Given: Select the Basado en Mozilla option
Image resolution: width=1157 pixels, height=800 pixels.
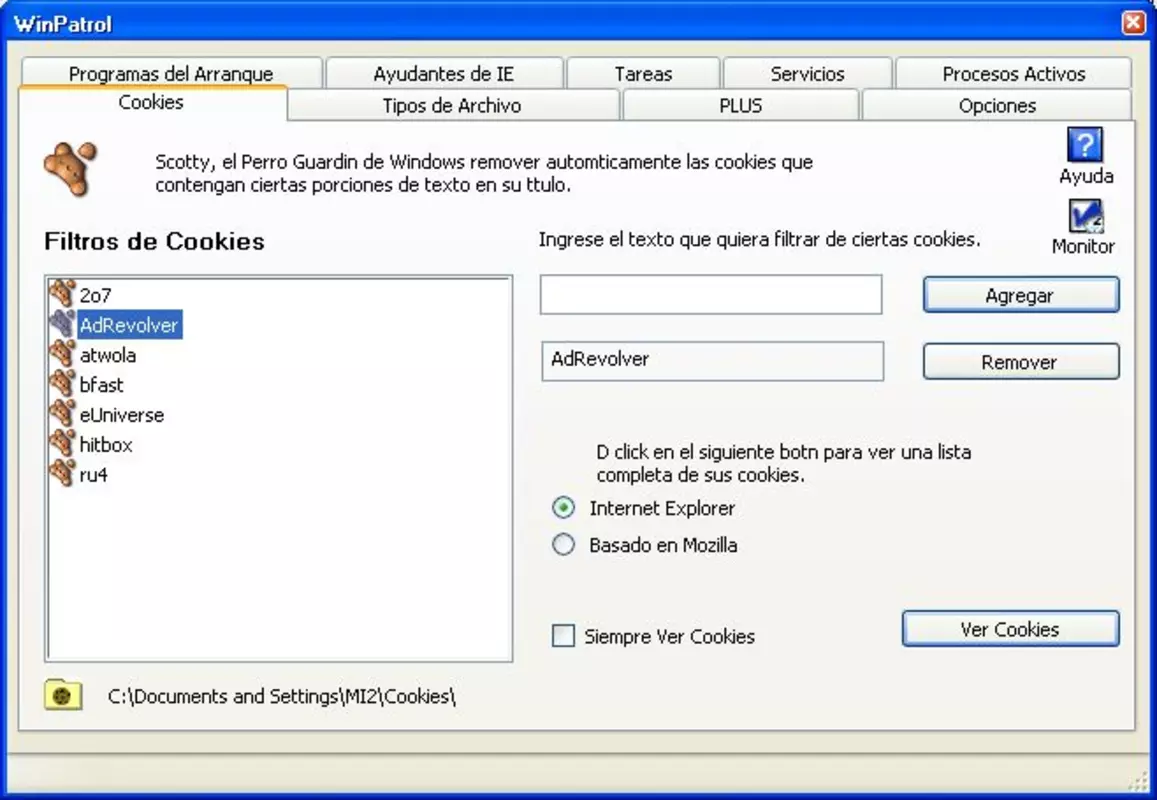Looking at the screenshot, I should click(x=563, y=545).
